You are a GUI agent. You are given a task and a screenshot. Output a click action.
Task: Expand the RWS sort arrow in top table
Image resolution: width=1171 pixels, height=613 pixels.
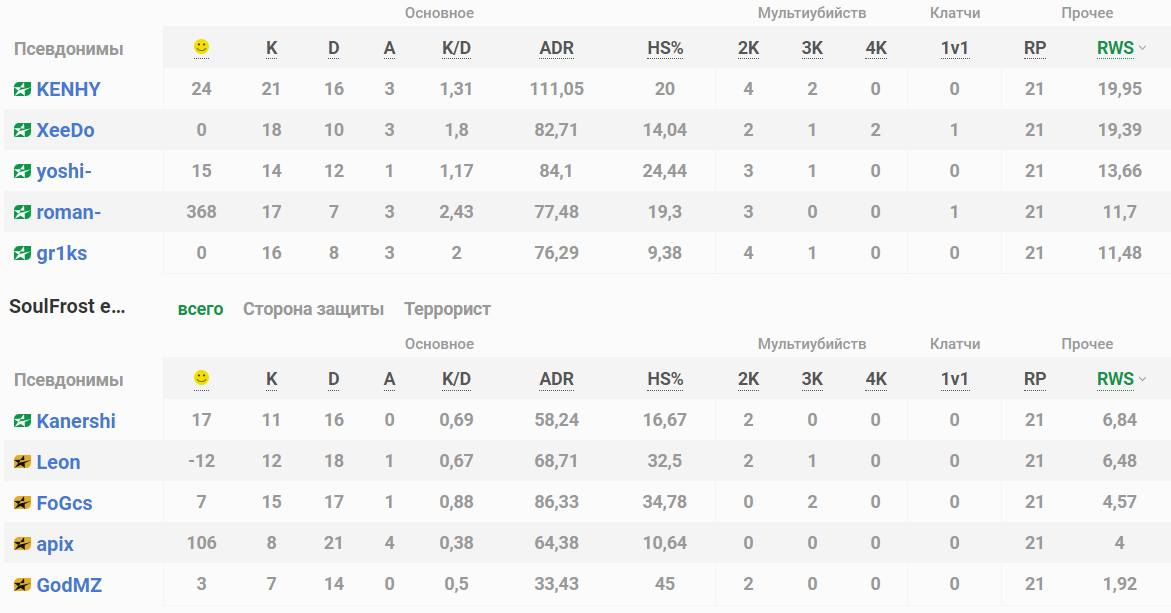coord(1143,48)
